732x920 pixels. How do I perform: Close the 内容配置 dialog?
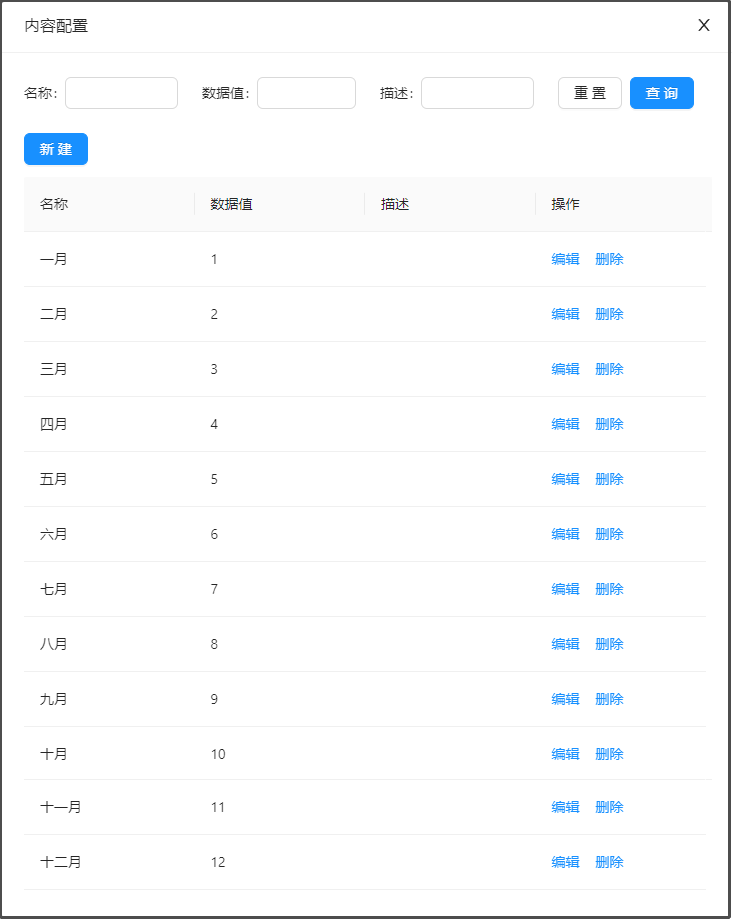[x=704, y=26]
